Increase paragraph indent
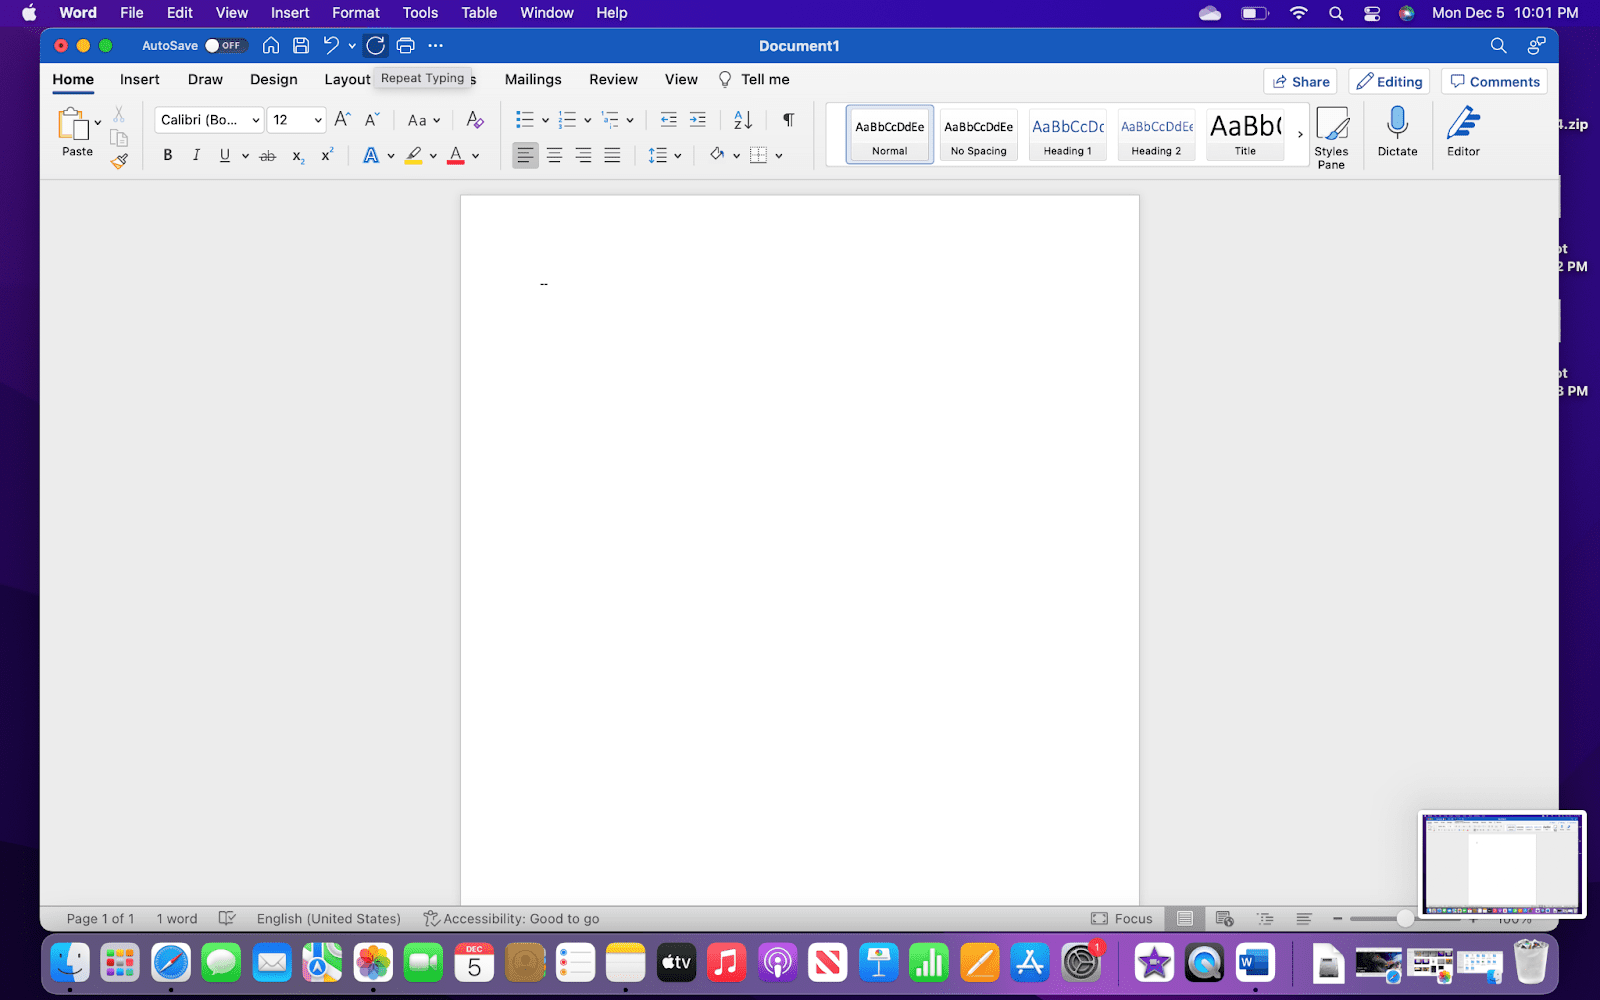This screenshot has width=1600, height=1000. (x=698, y=120)
